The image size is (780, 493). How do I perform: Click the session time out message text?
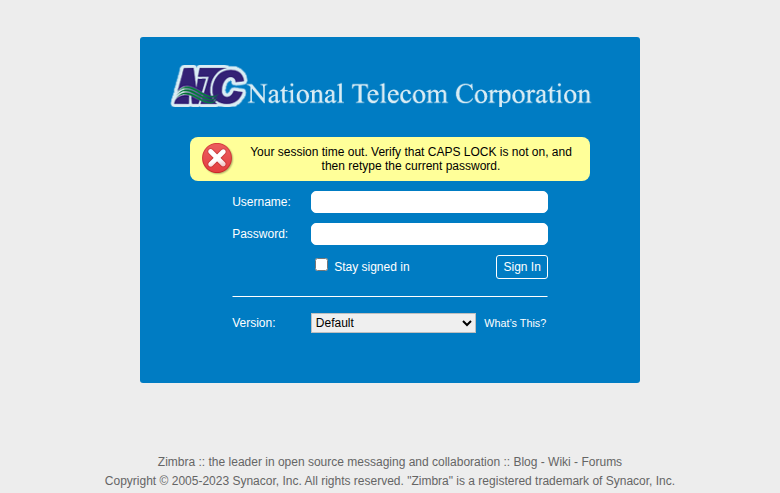tap(411, 159)
